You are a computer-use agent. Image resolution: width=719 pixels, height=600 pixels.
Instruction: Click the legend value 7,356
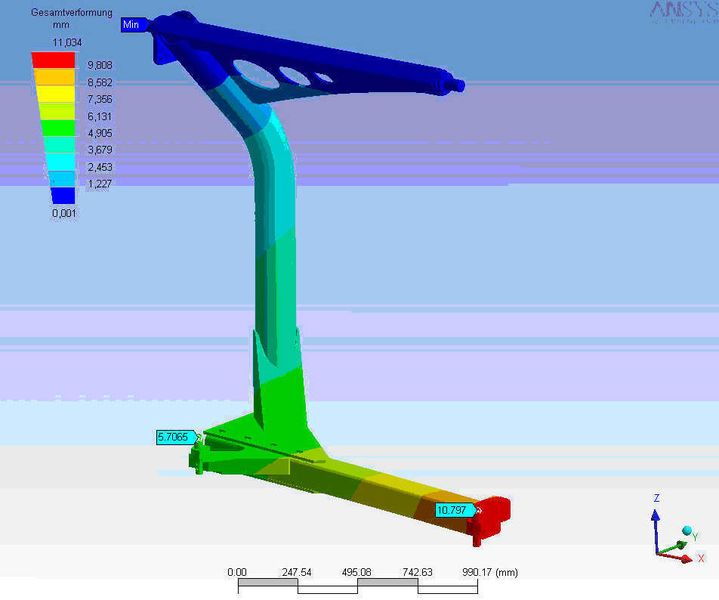(100, 99)
